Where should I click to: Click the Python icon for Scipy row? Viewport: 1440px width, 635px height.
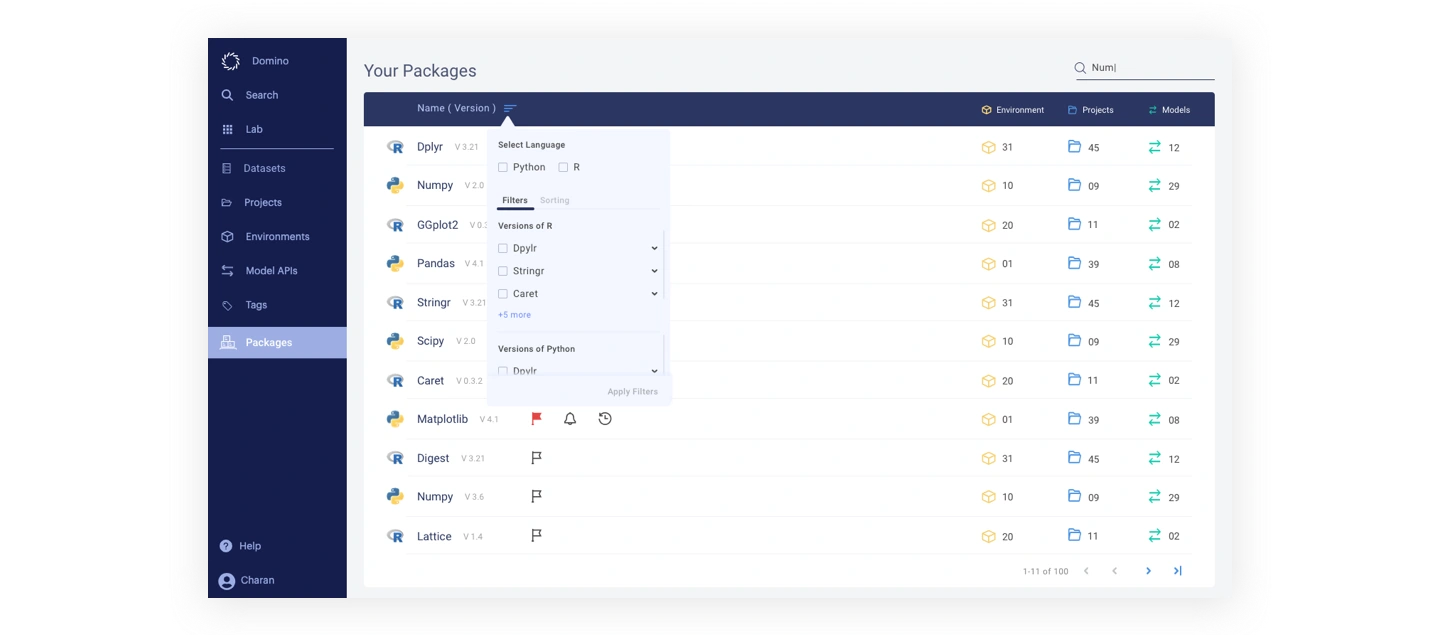395,341
